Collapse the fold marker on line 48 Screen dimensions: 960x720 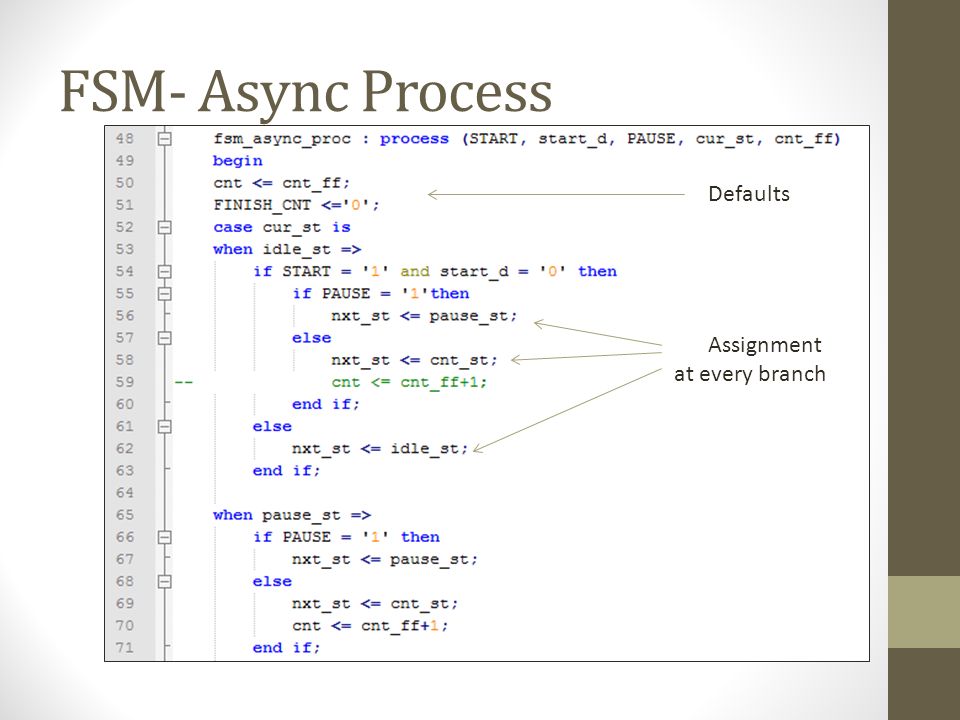[x=164, y=139]
